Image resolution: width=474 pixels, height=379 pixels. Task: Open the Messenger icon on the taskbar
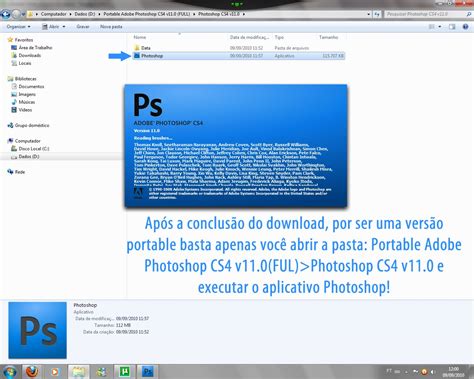[101, 371]
